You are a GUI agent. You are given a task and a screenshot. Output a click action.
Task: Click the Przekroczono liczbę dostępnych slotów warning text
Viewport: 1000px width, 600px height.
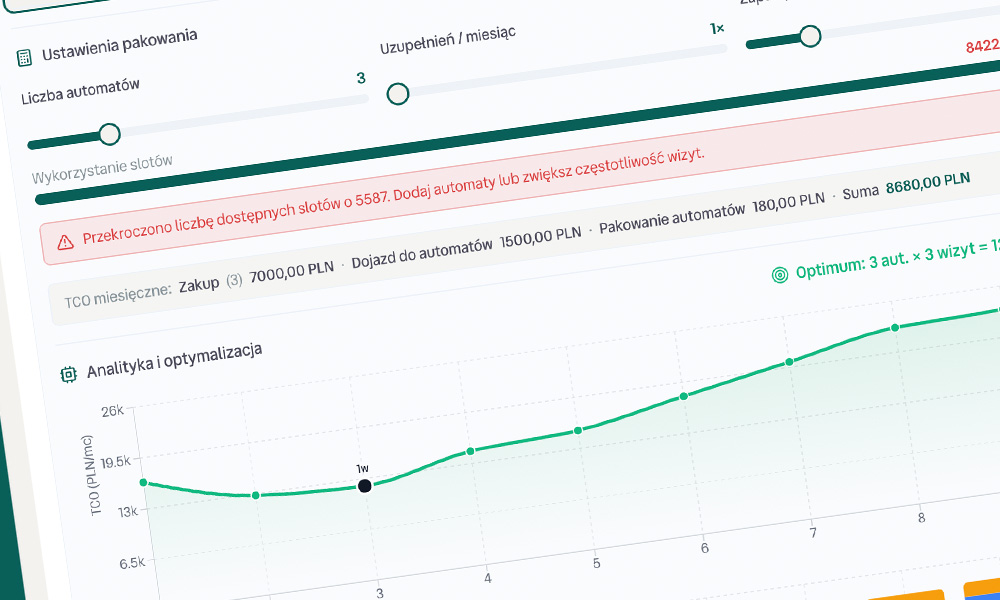click(393, 196)
